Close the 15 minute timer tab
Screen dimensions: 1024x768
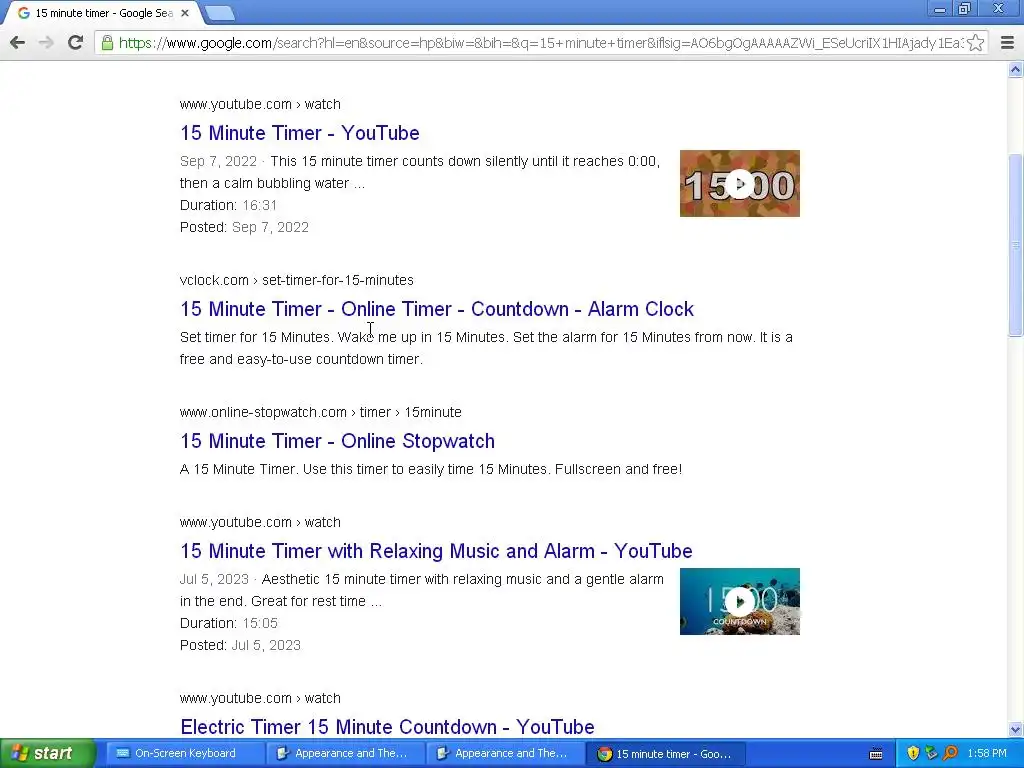click(185, 12)
